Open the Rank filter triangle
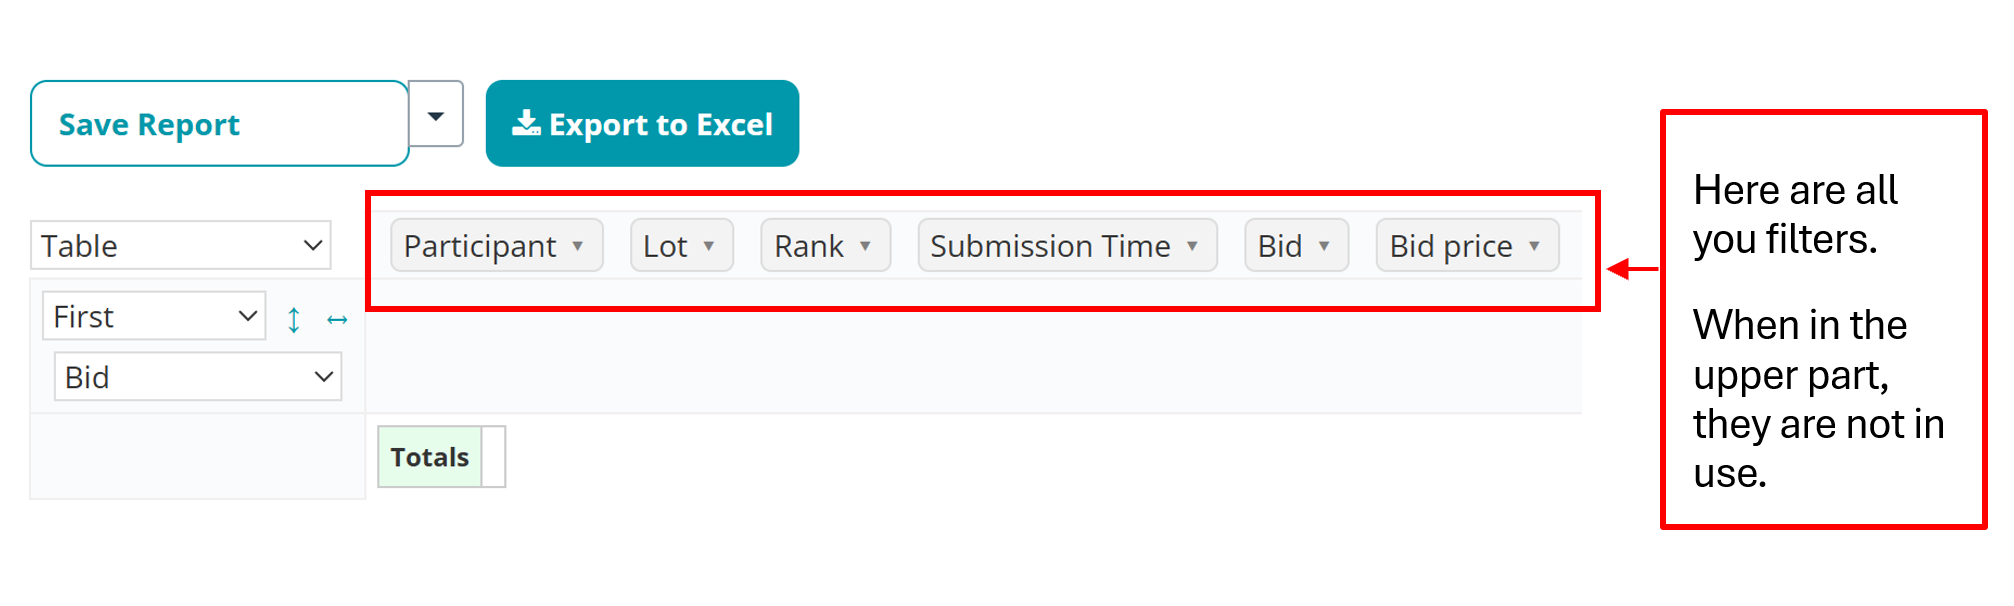The image size is (2014, 606). click(x=865, y=246)
